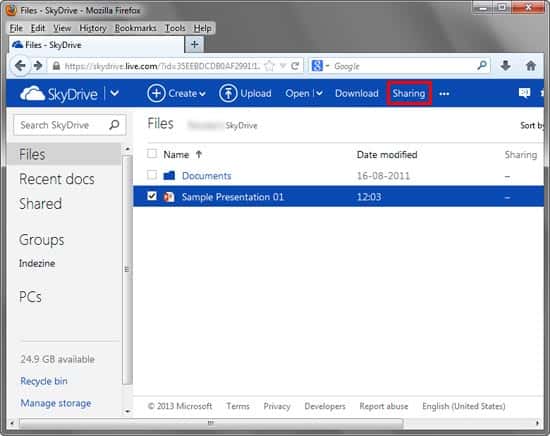Change language via English (United States)
Viewport: 550px width, 436px height.
464,406
